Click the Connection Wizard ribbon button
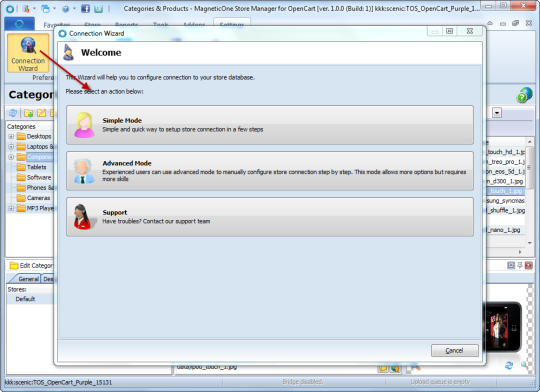540x392 pixels. [28, 53]
